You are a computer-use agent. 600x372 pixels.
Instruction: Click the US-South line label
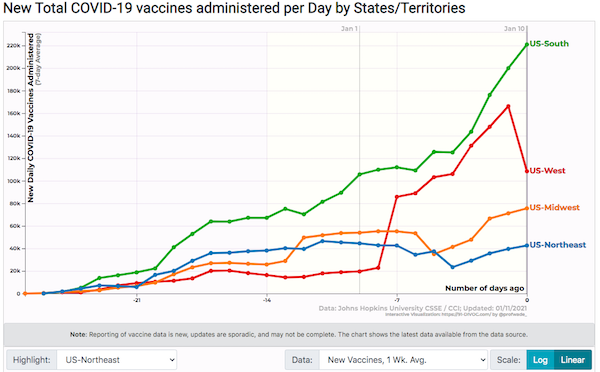coord(549,44)
